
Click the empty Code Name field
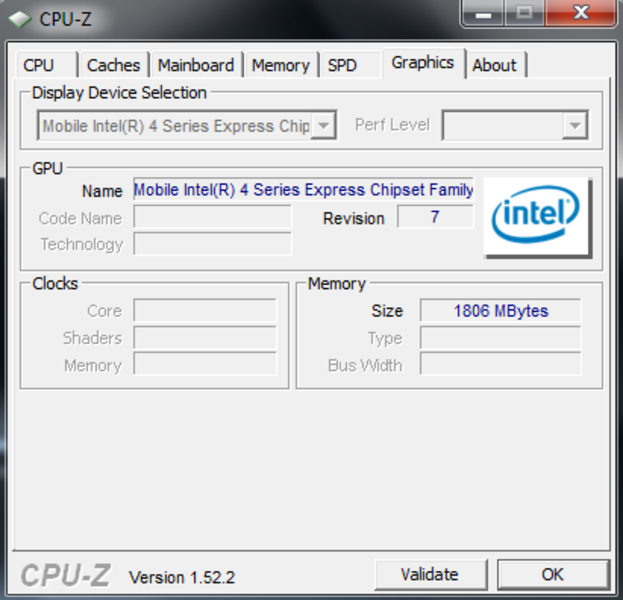[x=213, y=217]
